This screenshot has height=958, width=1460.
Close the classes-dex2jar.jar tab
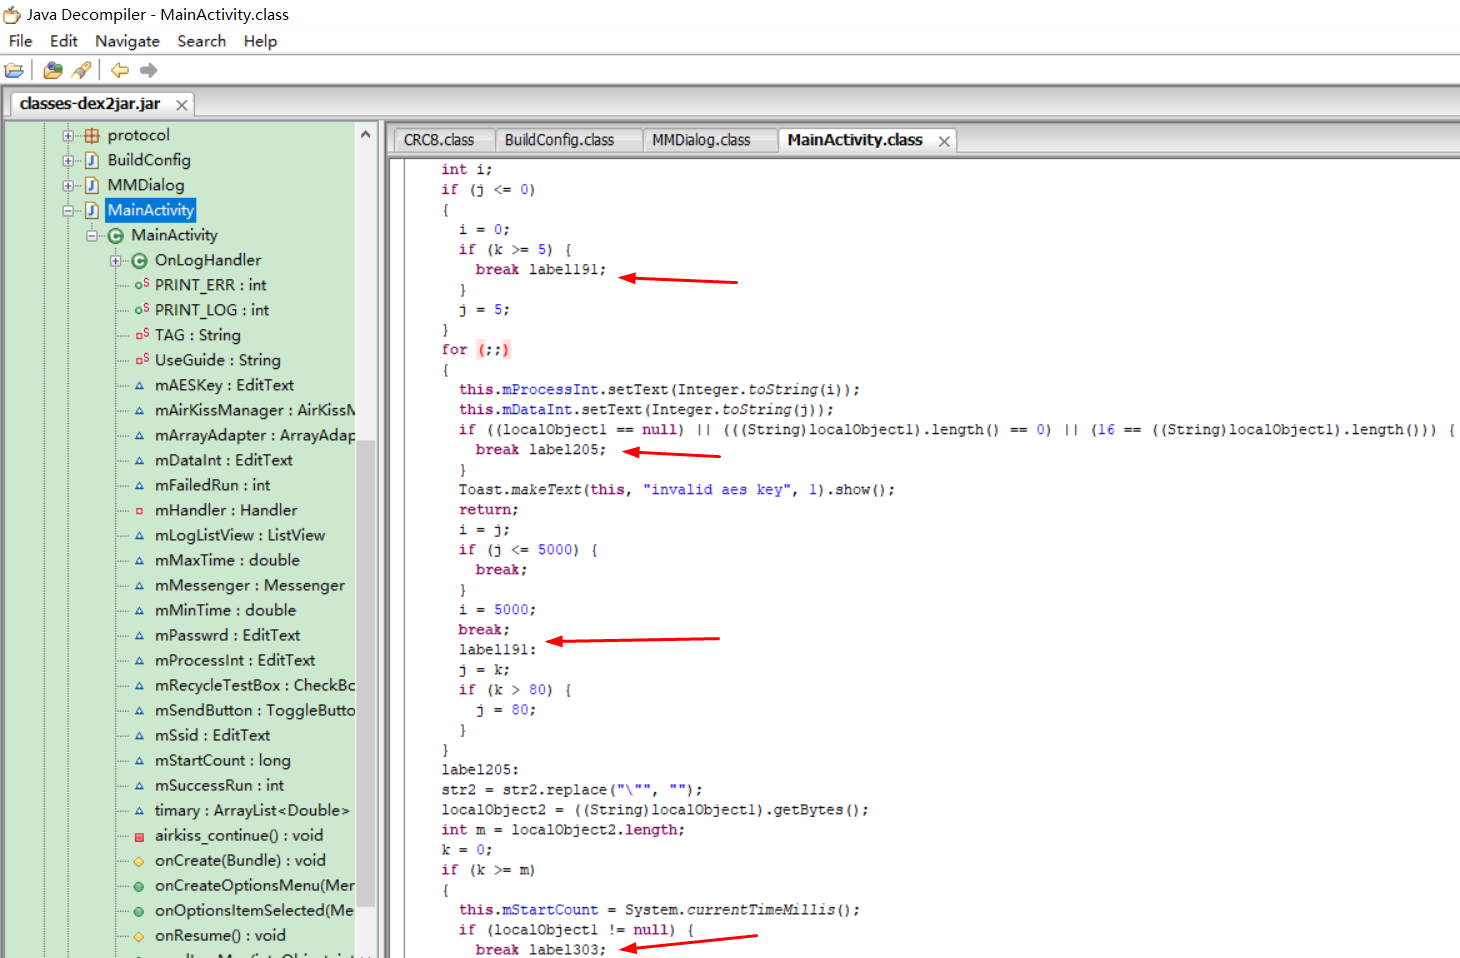[181, 105]
